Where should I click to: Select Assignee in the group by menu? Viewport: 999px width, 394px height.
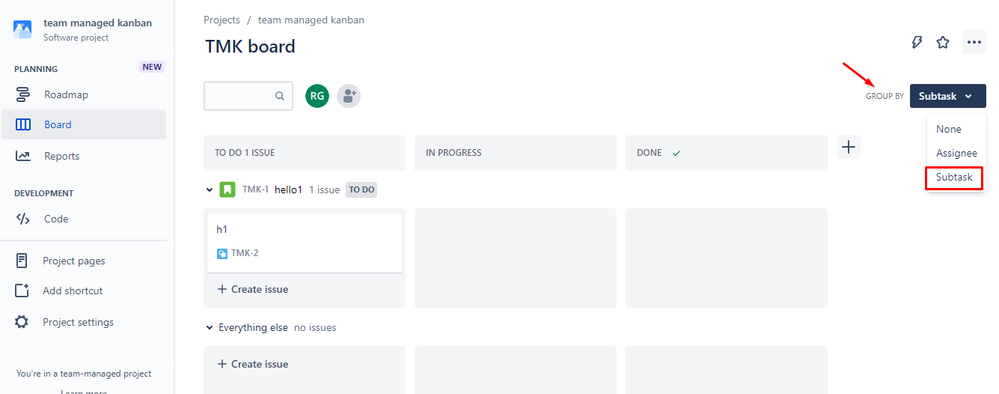click(956, 153)
